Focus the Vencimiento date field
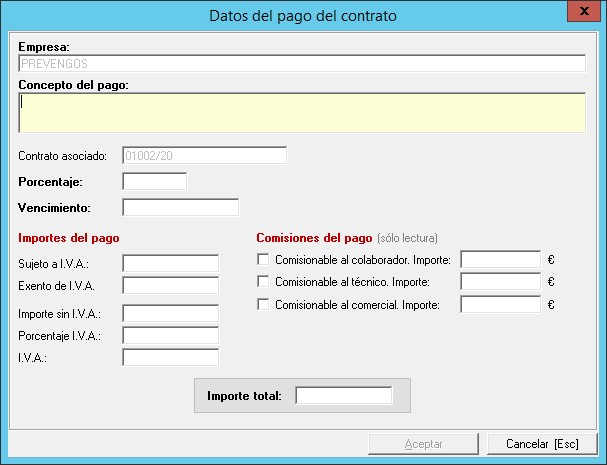This screenshot has width=607, height=465. [180, 207]
